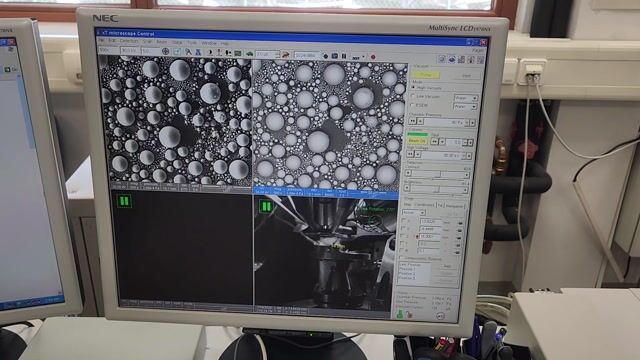Click the snapshot camera toolbar icon
The width and height of the screenshot is (640, 360).
coord(334,56)
